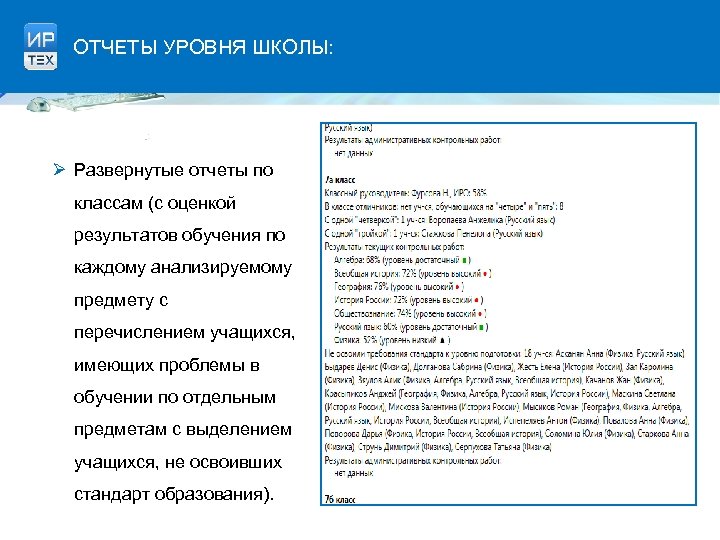Click the text 'каждому анализируемому'
720x540 pixels.
coord(183,267)
